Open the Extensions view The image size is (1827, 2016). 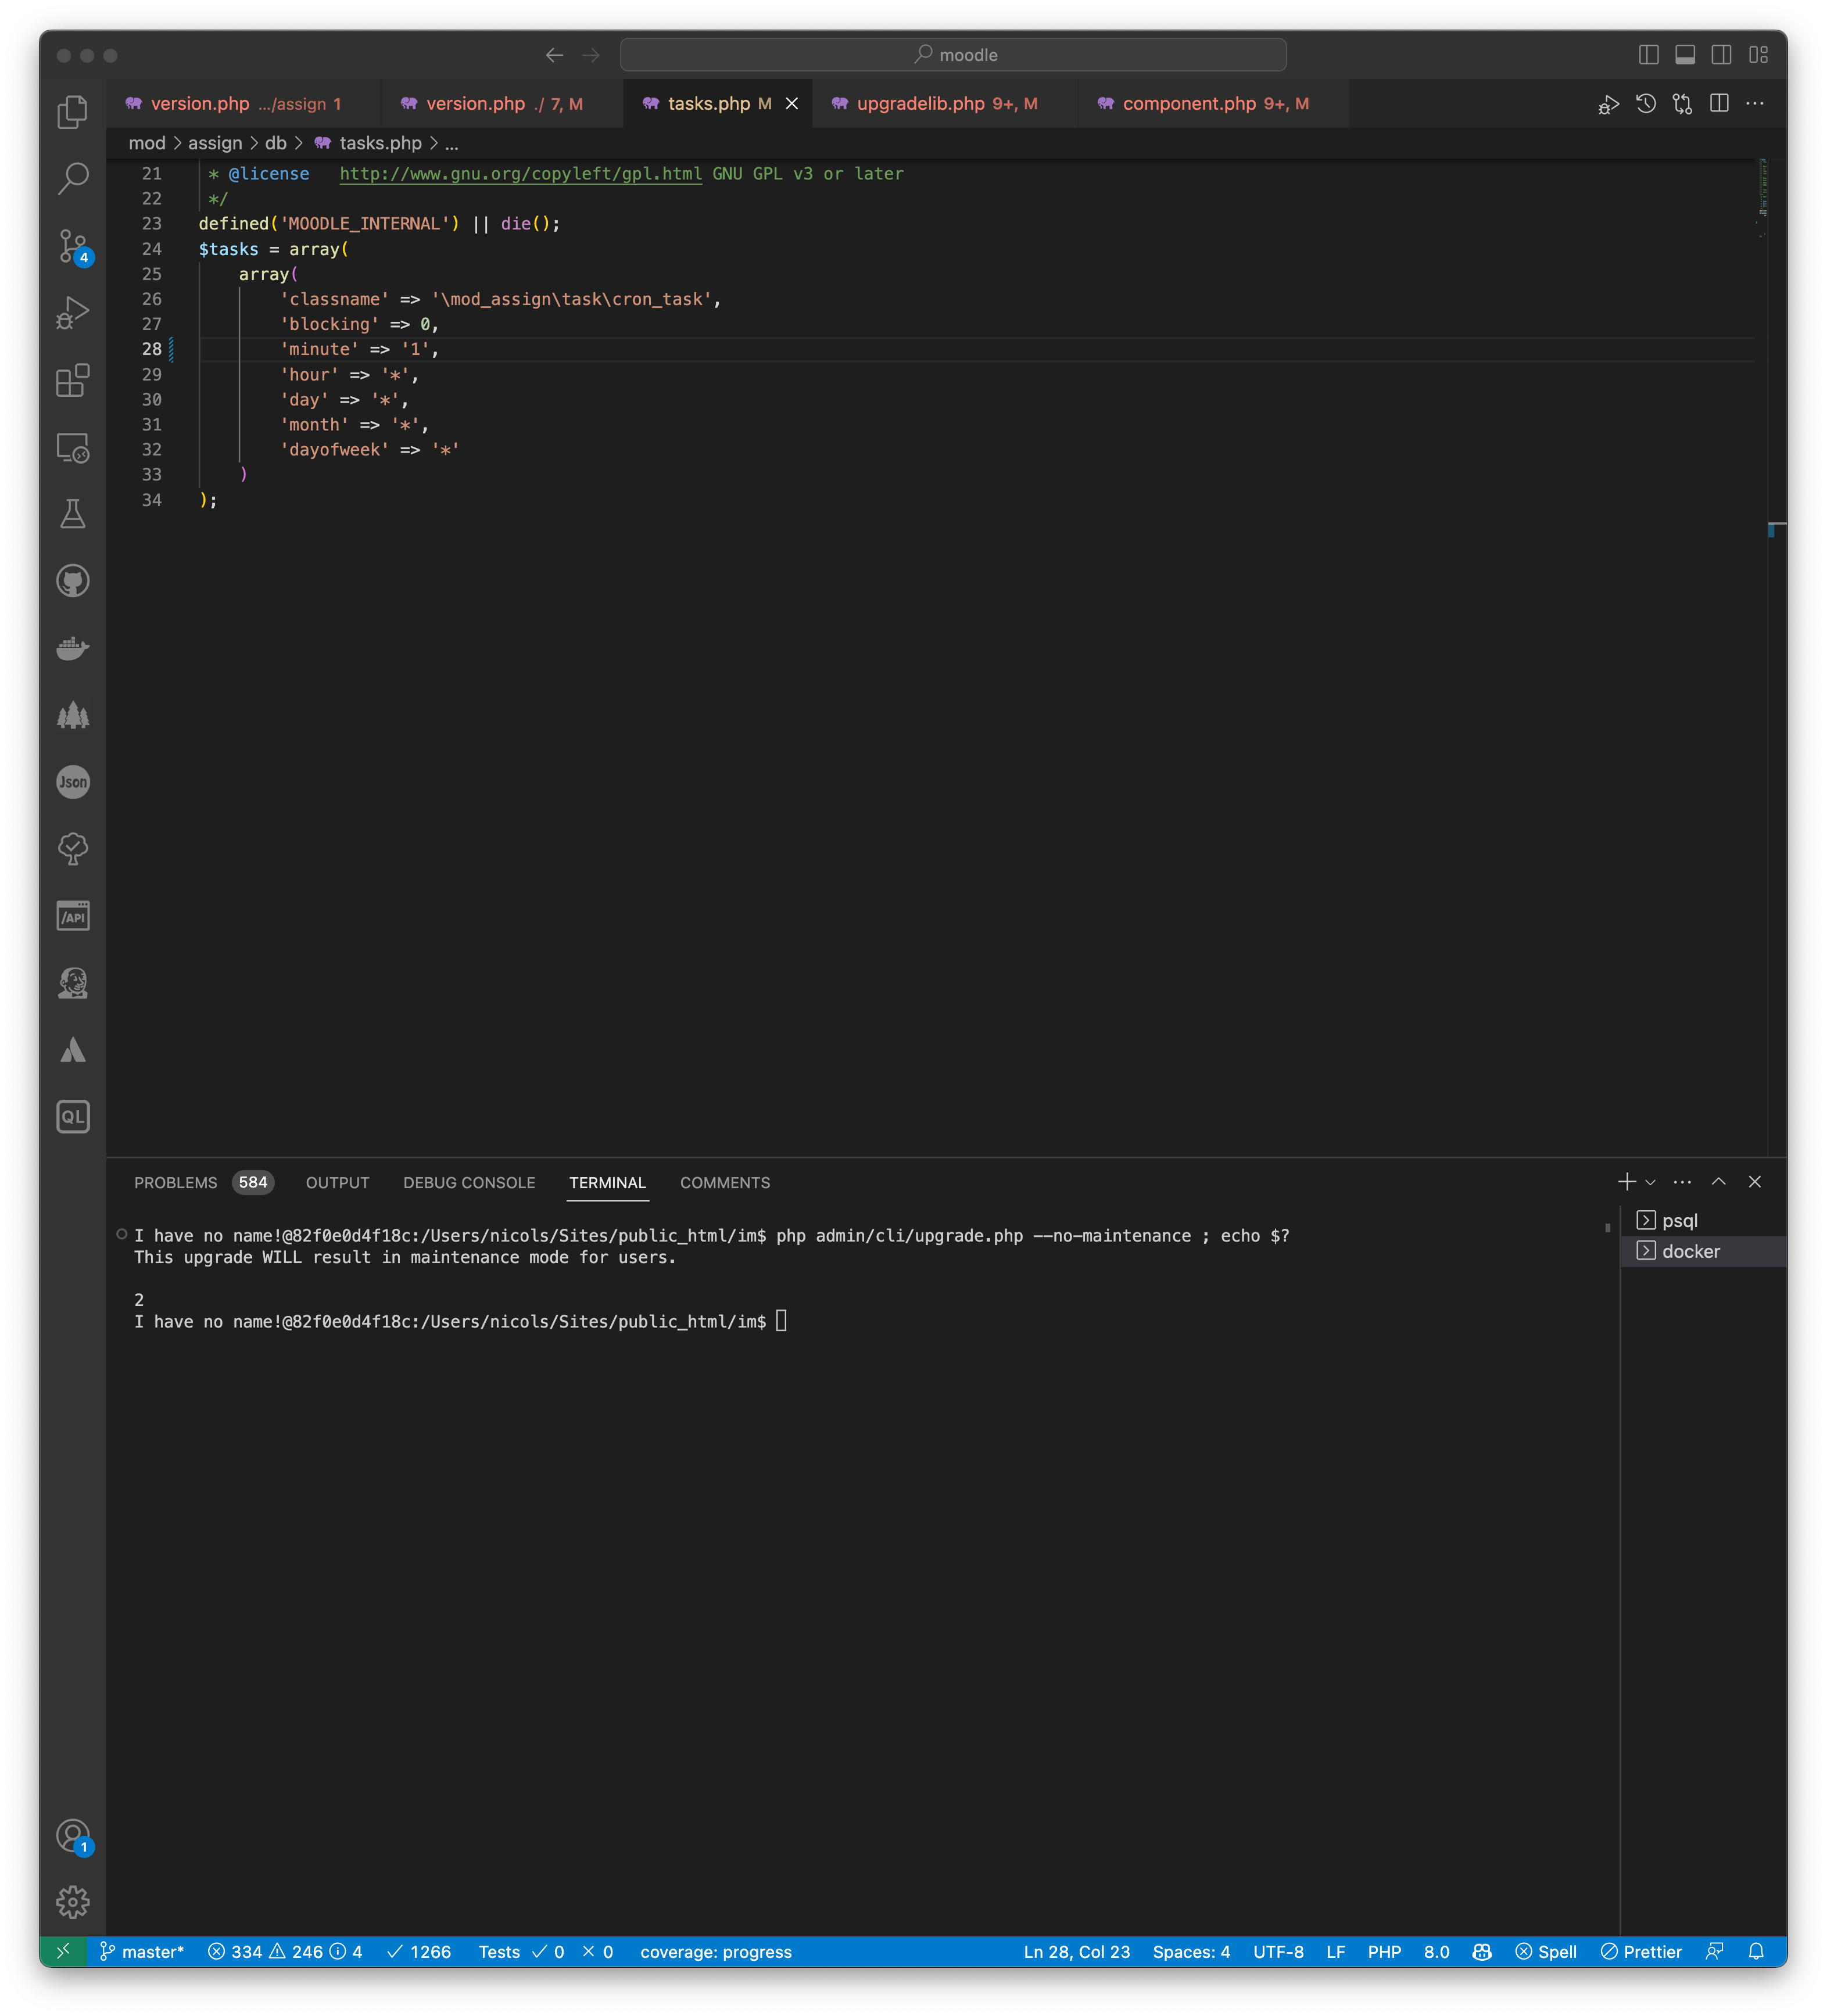(x=73, y=379)
